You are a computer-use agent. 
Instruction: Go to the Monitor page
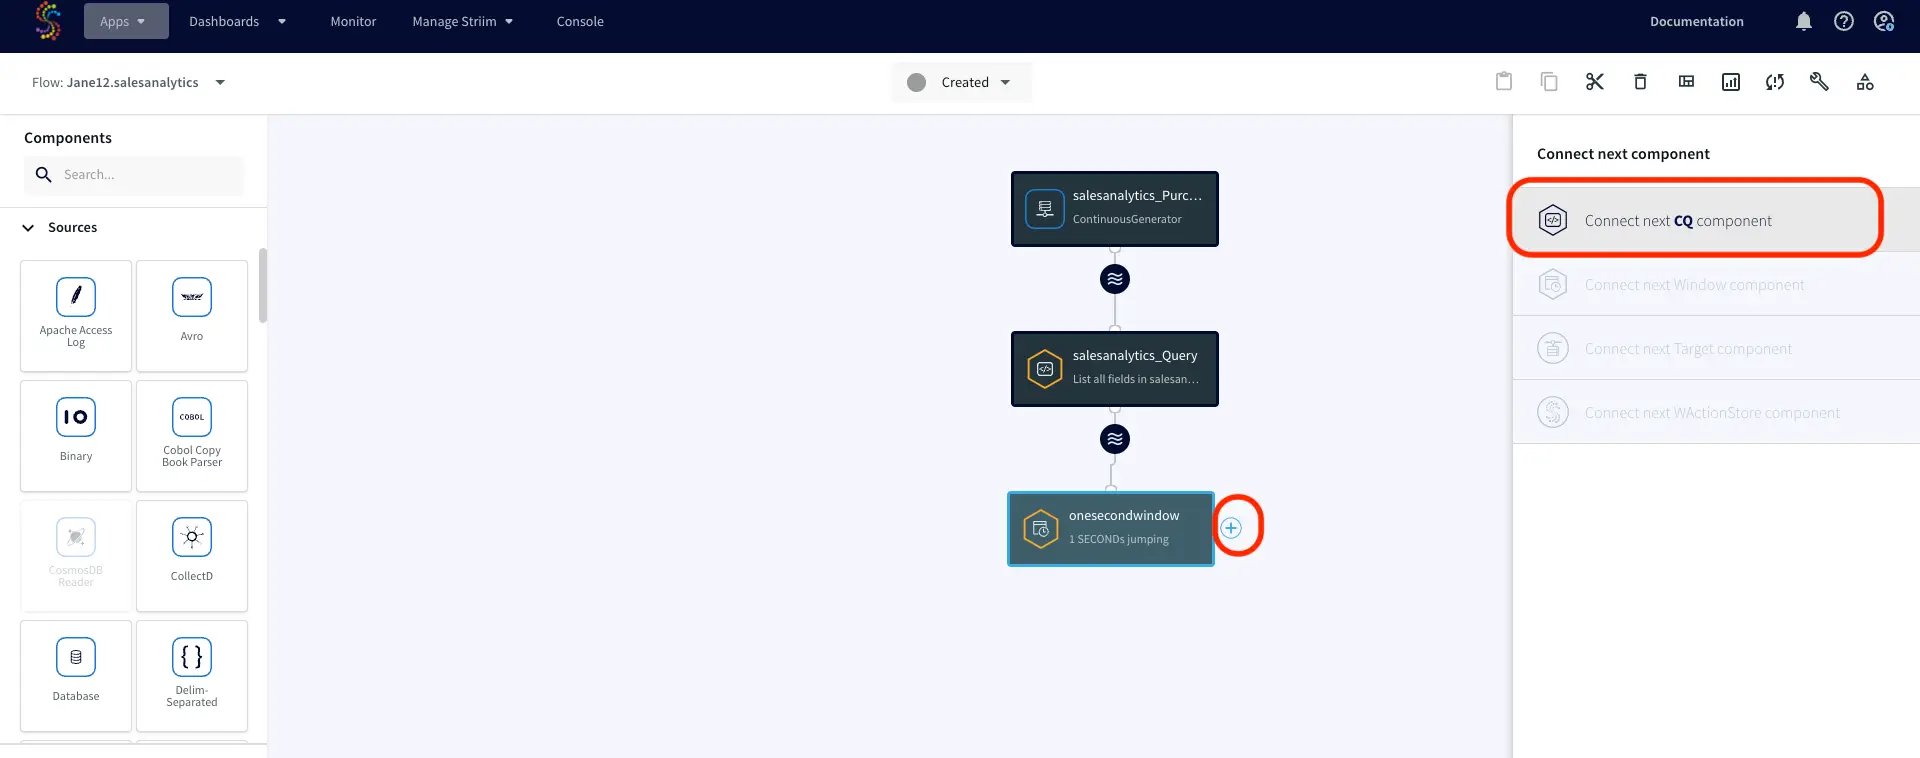[x=353, y=21]
